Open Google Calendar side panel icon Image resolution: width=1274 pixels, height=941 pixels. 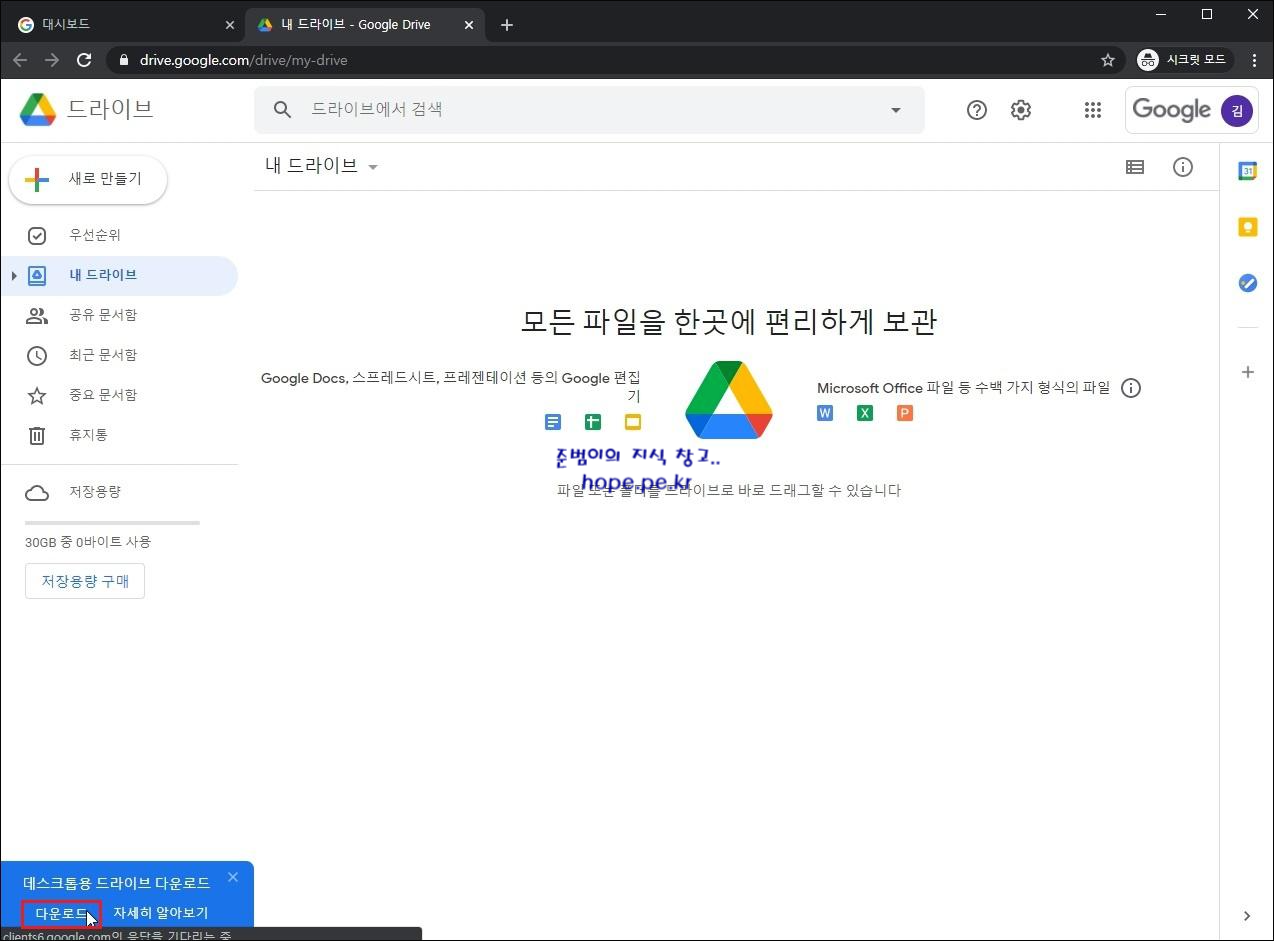(x=1247, y=171)
